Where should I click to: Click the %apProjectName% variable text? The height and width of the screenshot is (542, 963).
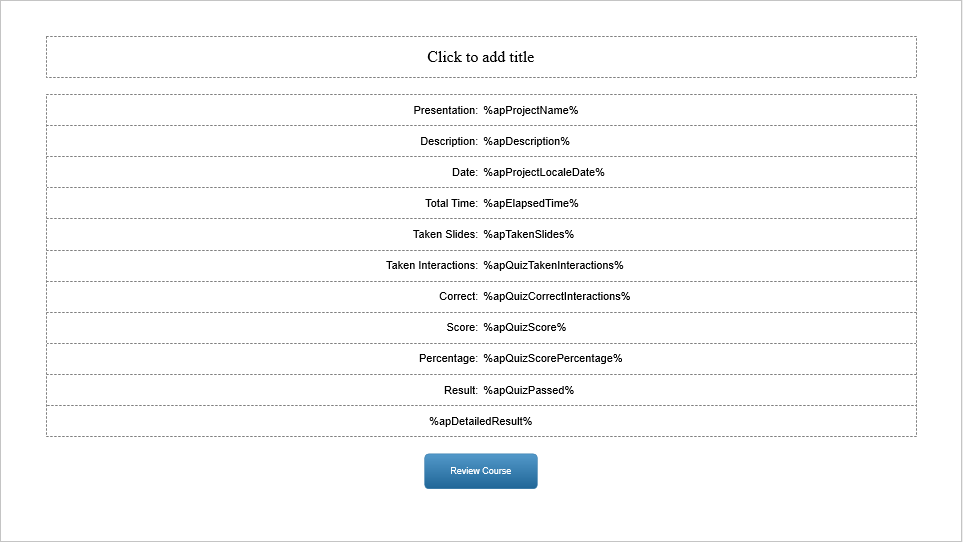(x=531, y=110)
